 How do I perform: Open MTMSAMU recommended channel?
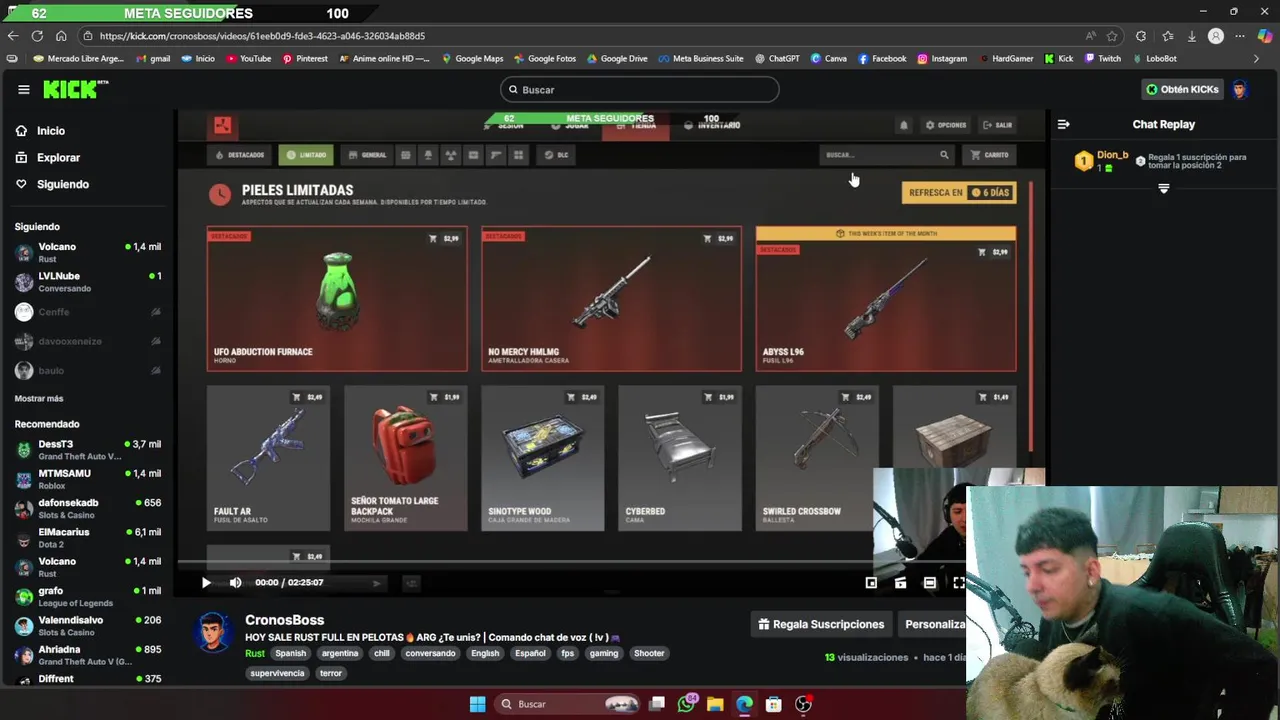pyautogui.click(x=87, y=479)
